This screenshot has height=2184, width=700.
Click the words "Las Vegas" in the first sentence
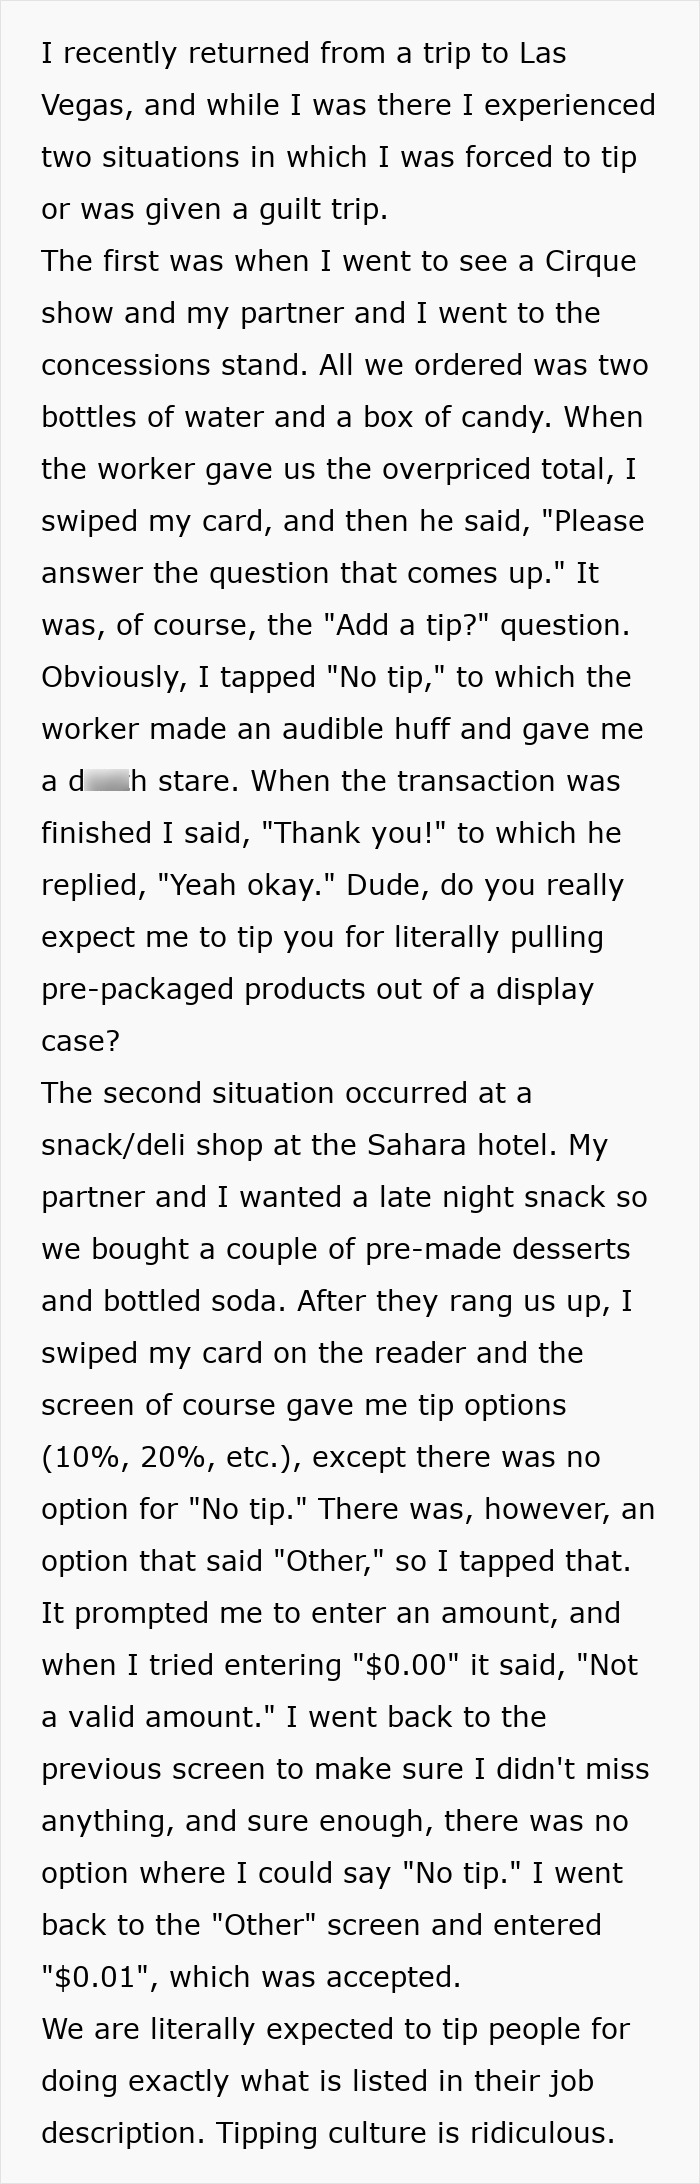pyautogui.click(x=304, y=79)
